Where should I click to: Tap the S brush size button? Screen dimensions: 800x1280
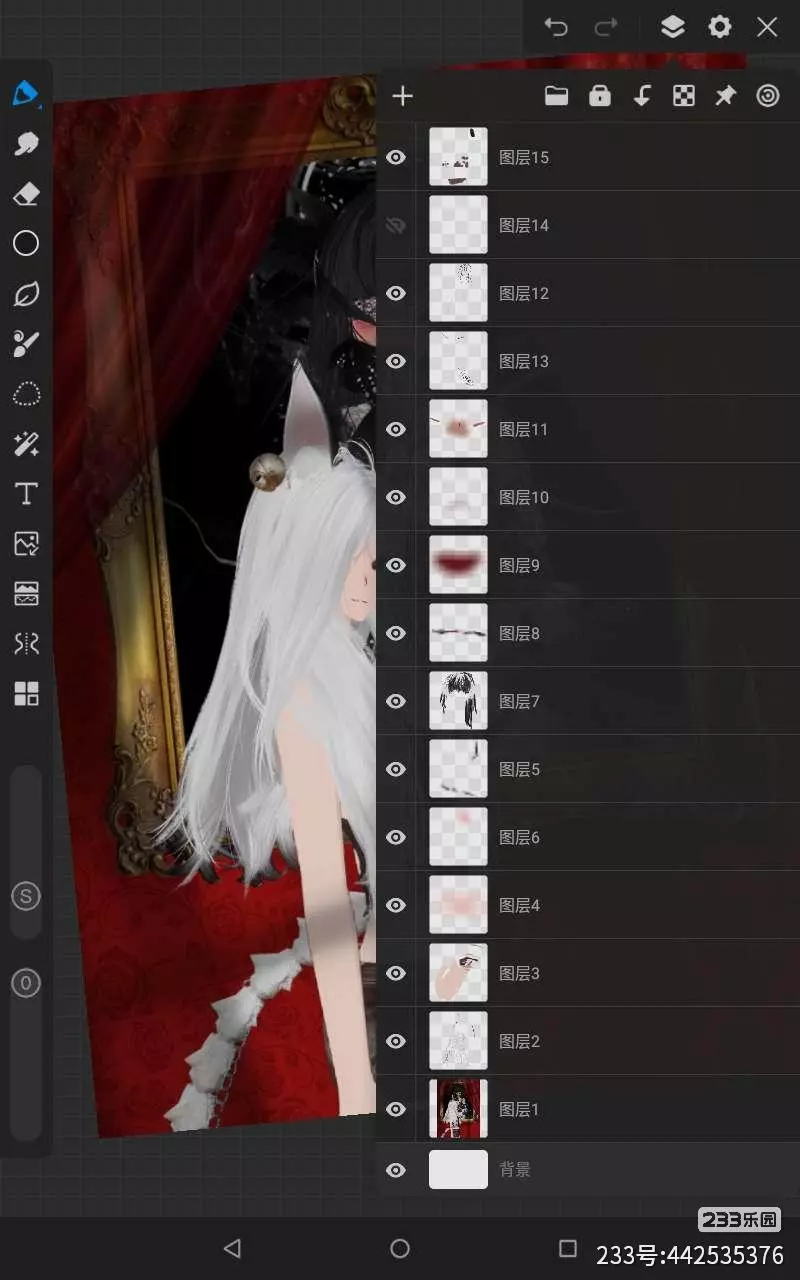point(26,896)
